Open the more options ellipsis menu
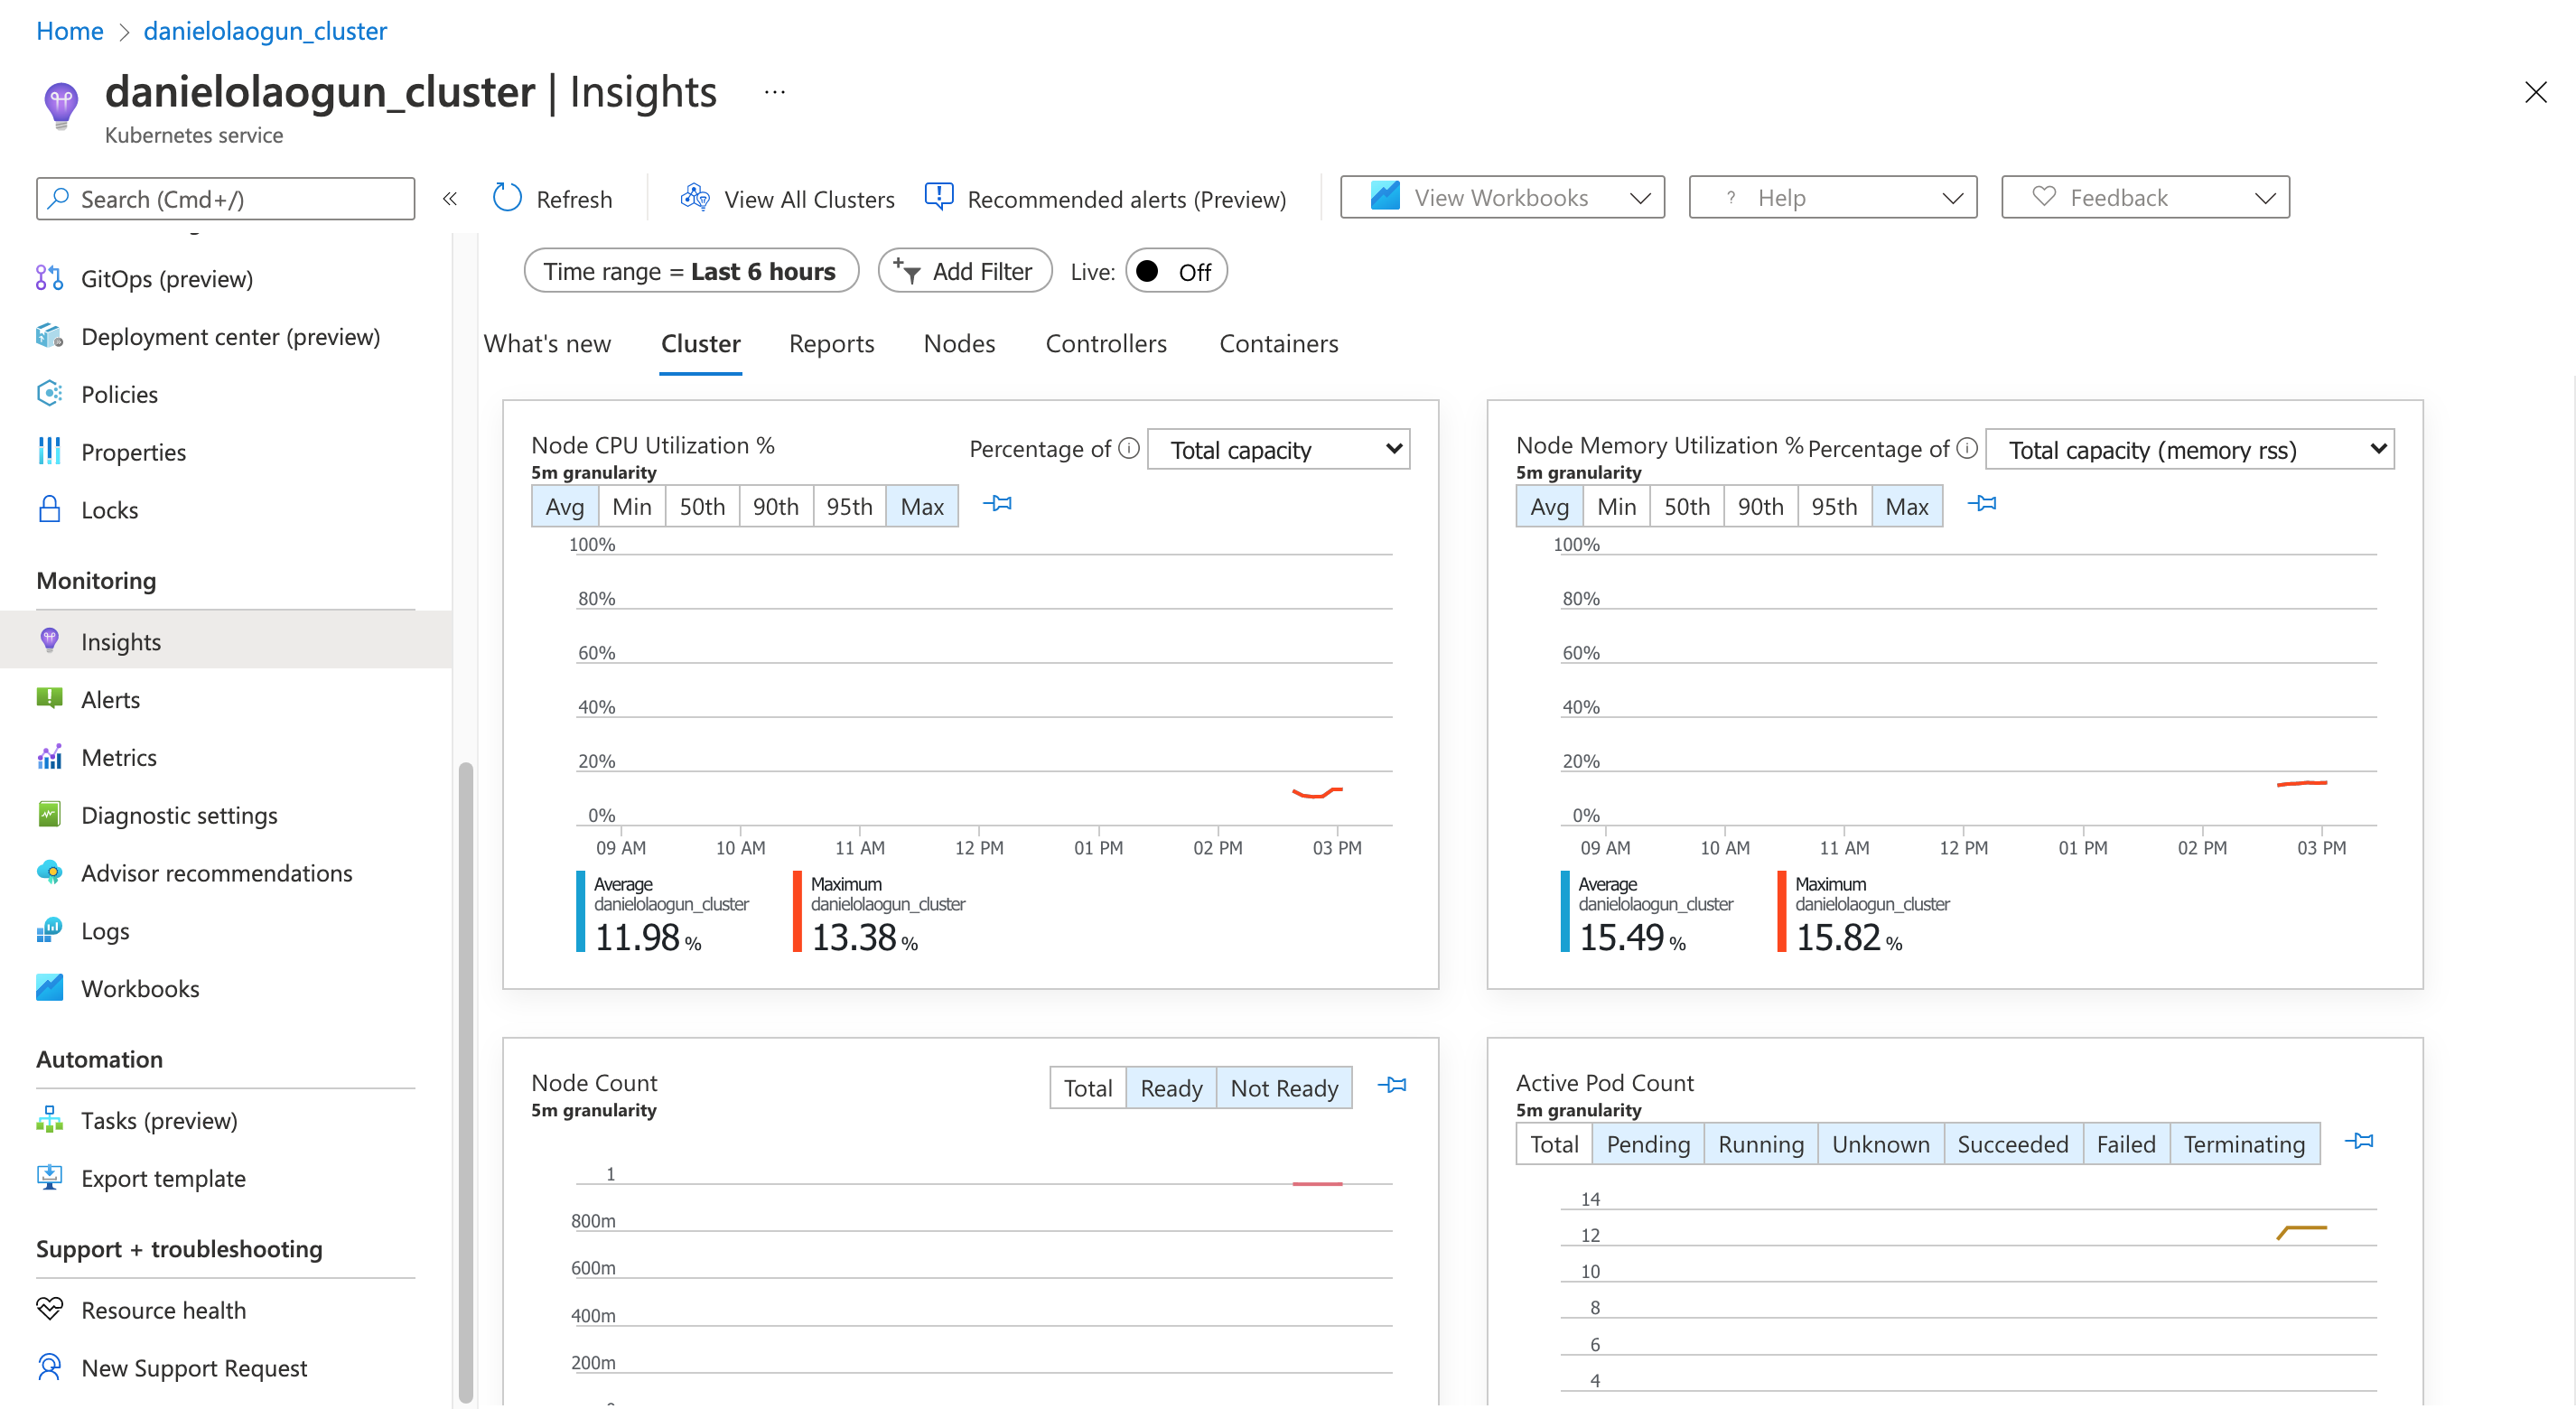 coord(775,92)
